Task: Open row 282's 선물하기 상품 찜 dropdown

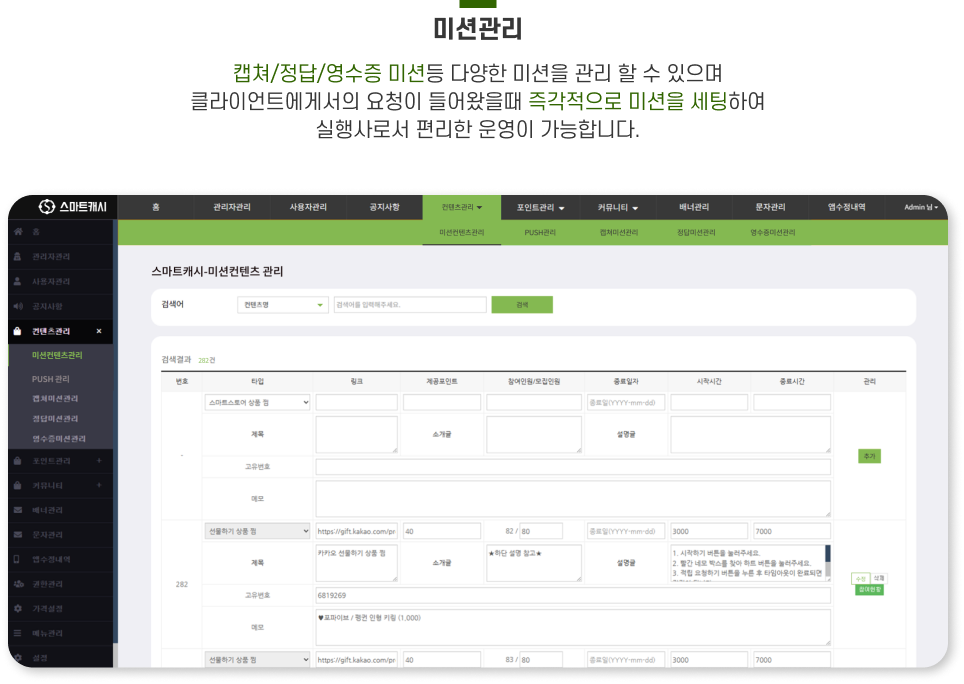Action: [x=257, y=531]
